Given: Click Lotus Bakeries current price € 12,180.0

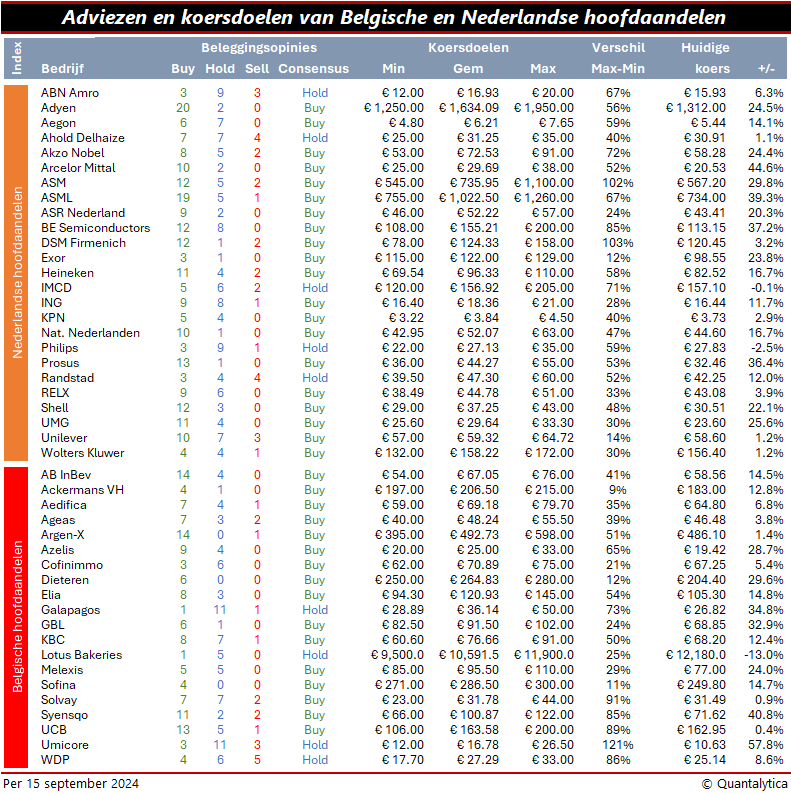Looking at the screenshot, I should pyautogui.click(x=695, y=655).
